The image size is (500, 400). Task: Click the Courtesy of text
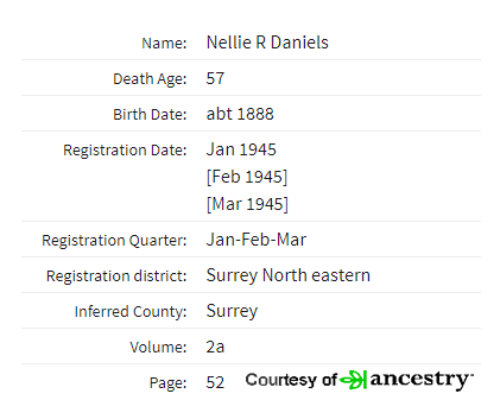291,380
